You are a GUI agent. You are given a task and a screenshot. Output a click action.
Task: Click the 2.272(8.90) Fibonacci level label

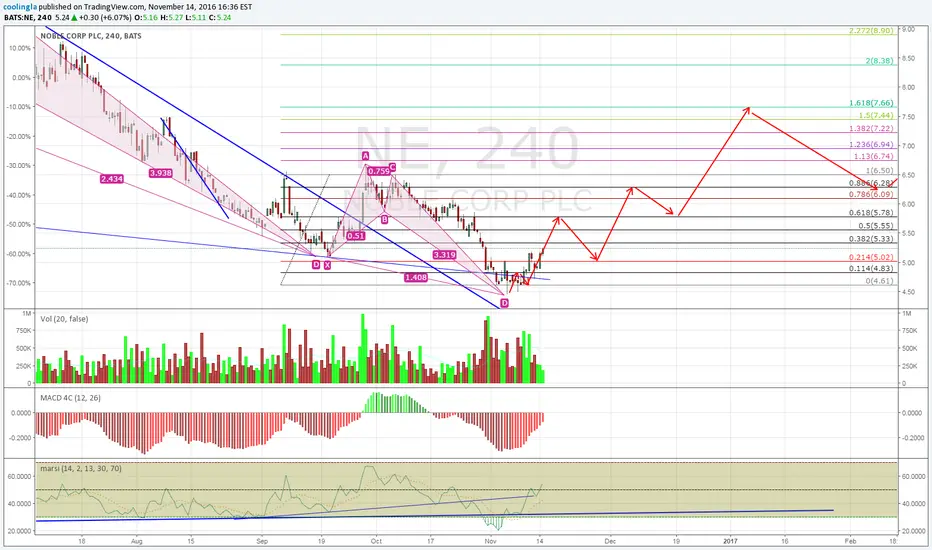[871, 30]
